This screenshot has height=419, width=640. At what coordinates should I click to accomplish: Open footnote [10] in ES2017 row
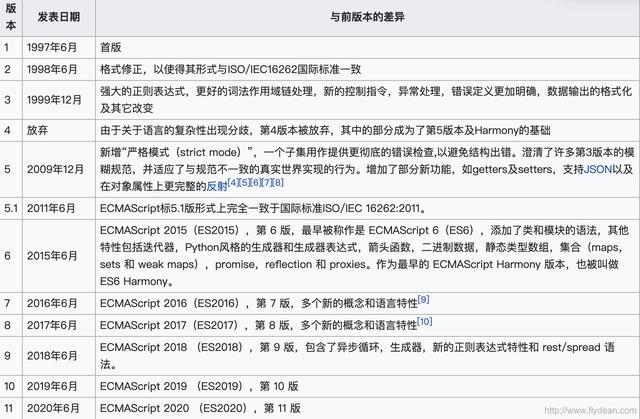tap(424, 321)
